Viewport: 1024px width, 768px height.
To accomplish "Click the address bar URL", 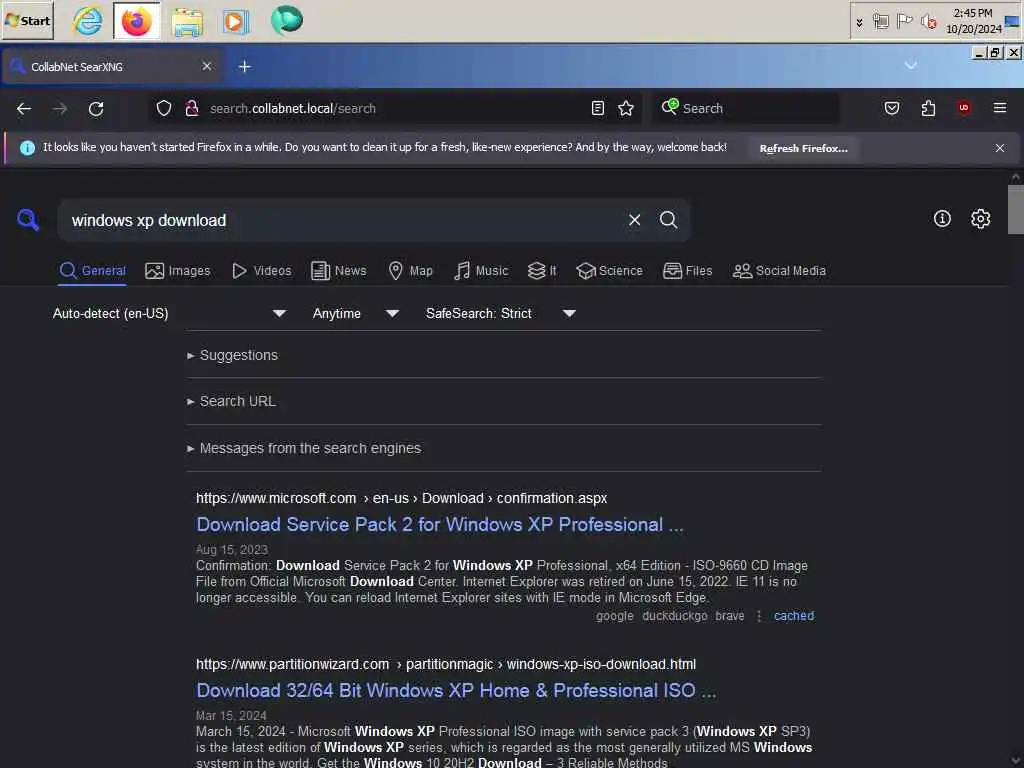I will click(293, 108).
